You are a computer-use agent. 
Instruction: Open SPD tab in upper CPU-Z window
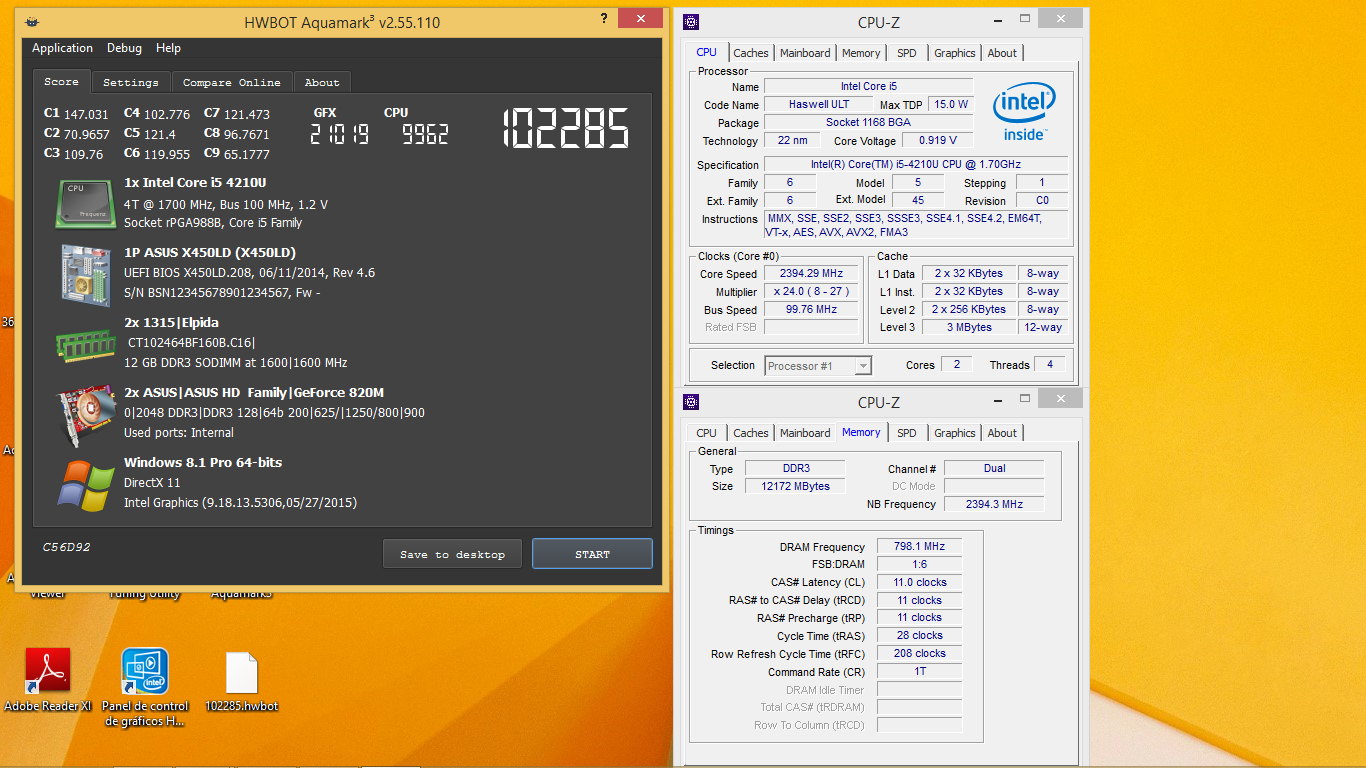[907, 53]
